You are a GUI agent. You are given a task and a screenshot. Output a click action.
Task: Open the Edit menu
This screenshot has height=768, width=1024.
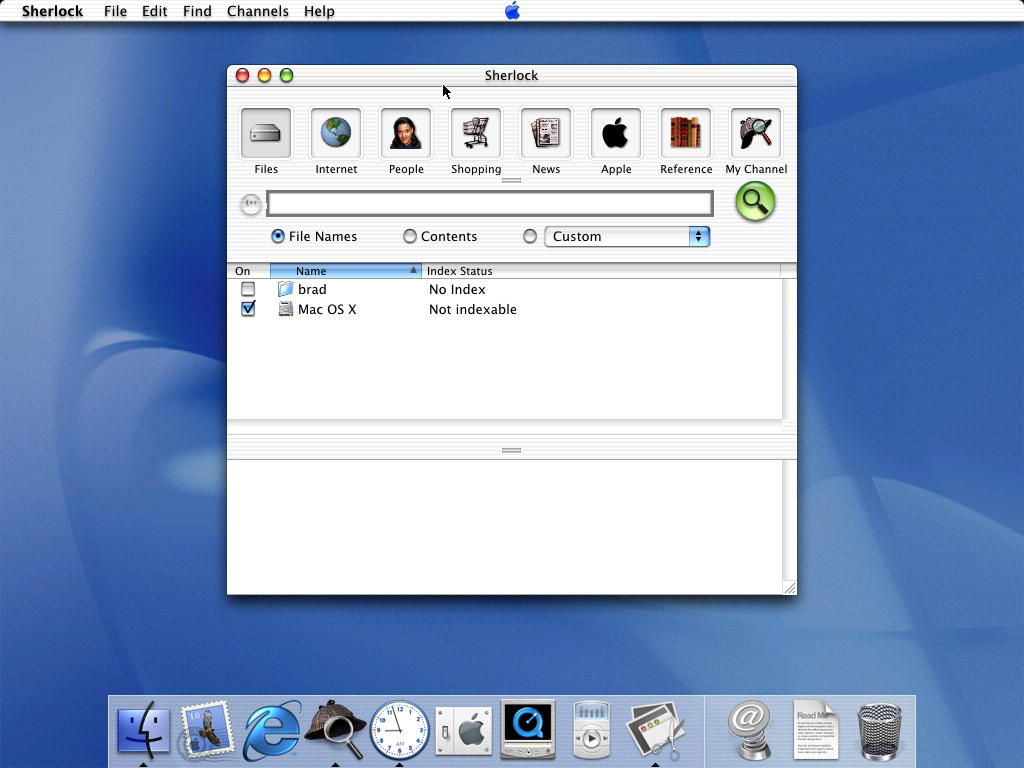coord(155,11)
